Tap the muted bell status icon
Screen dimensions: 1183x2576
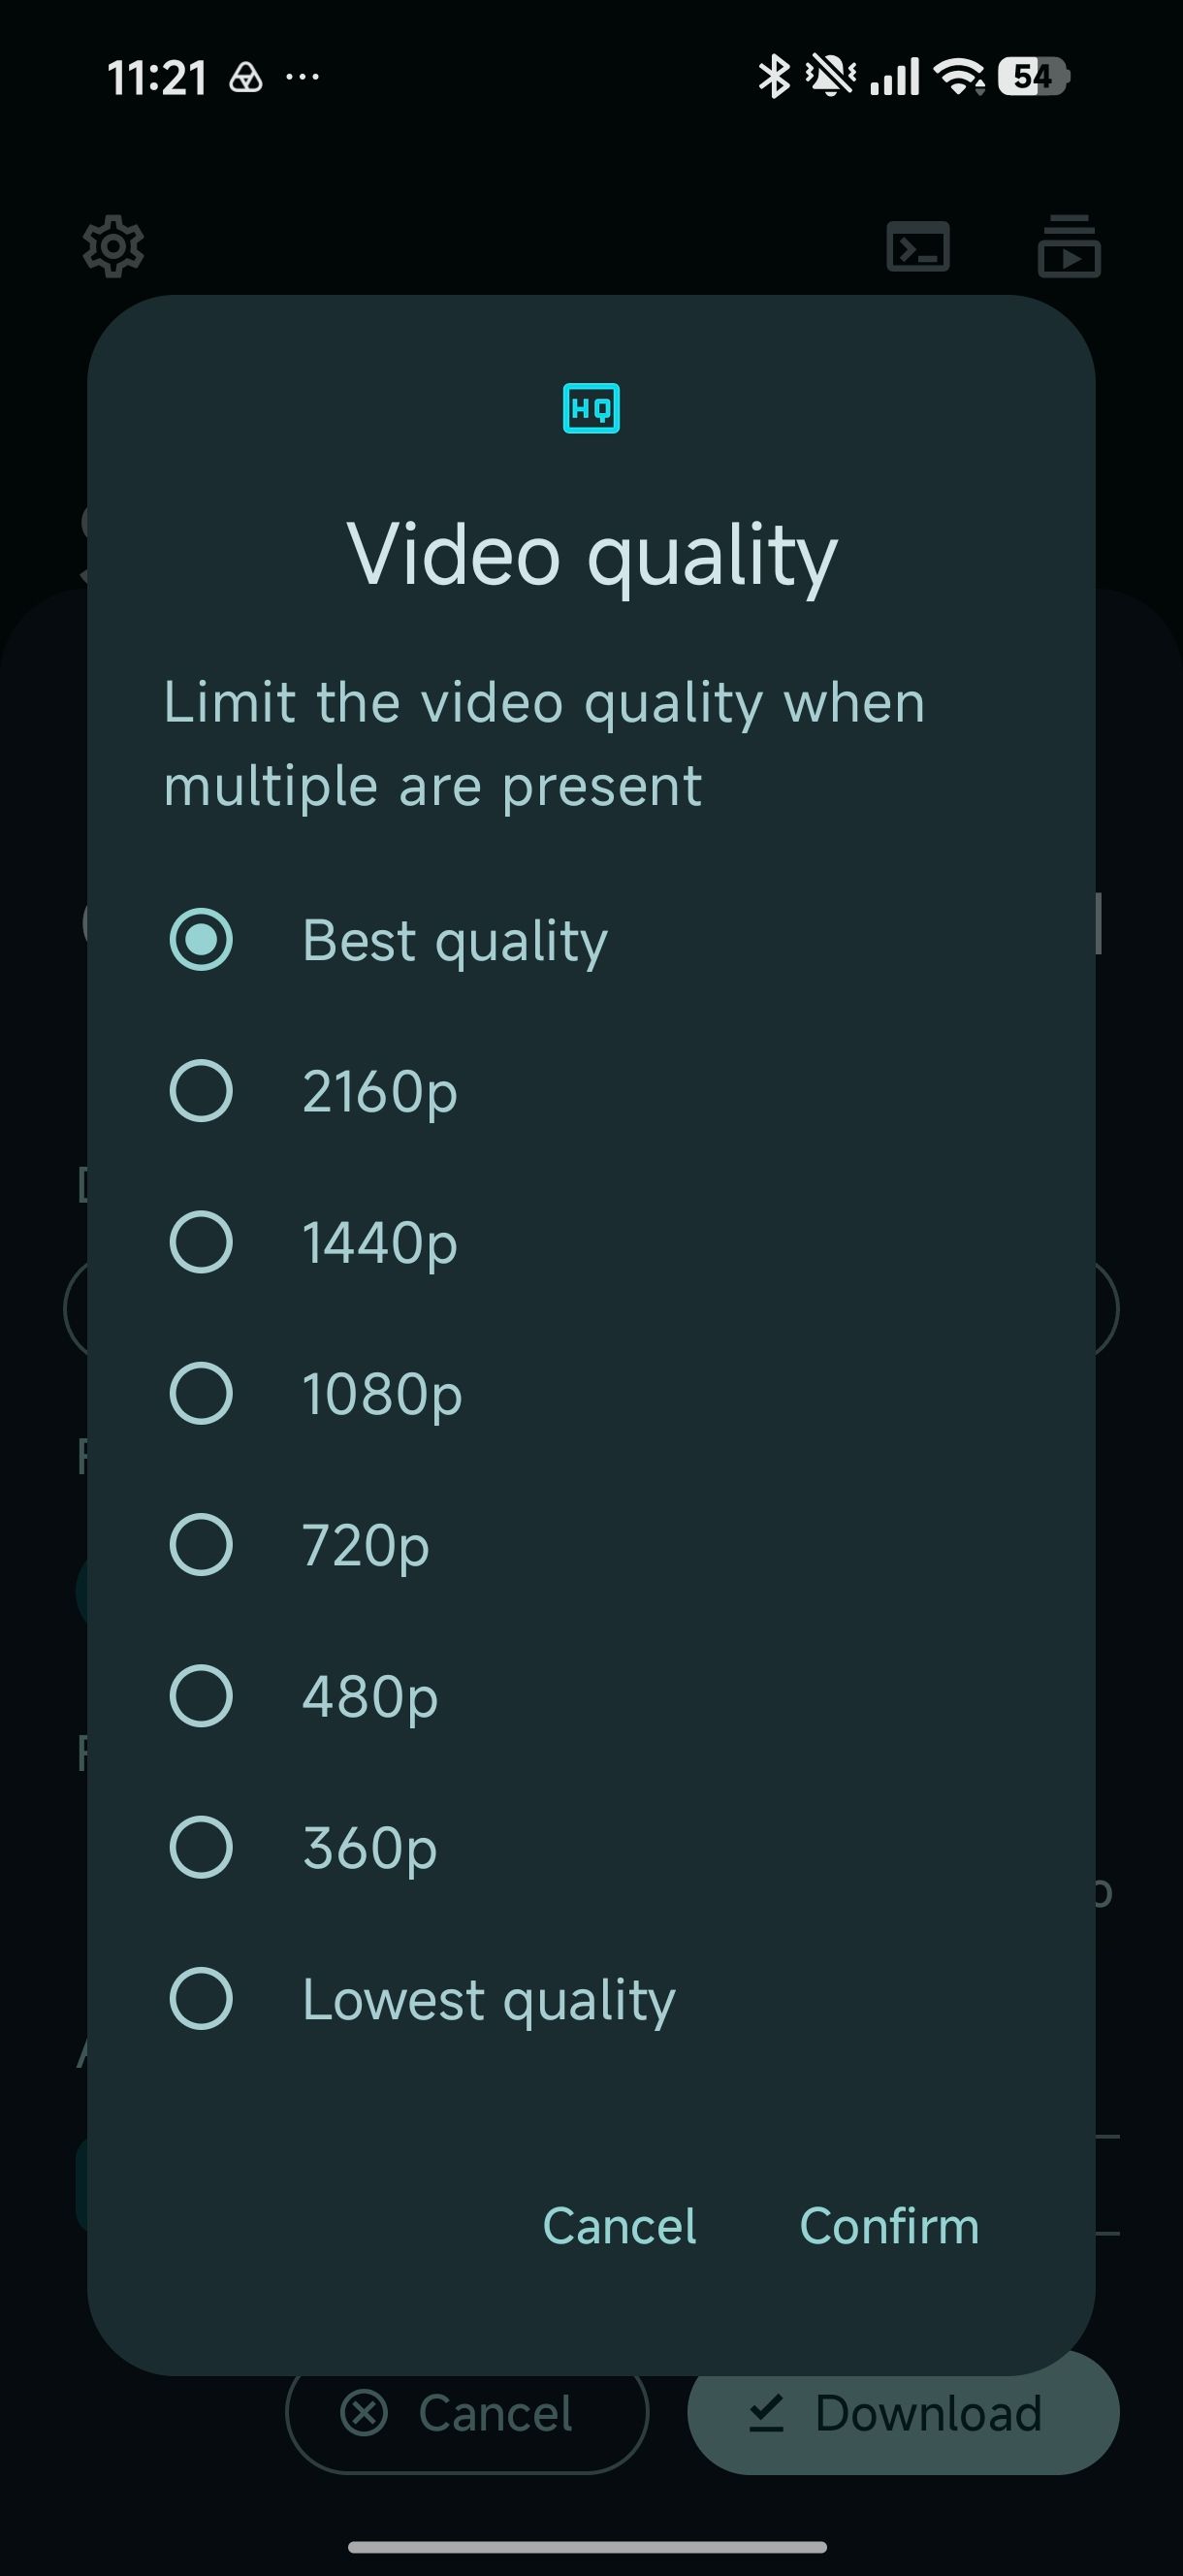(x=830, y=76)
